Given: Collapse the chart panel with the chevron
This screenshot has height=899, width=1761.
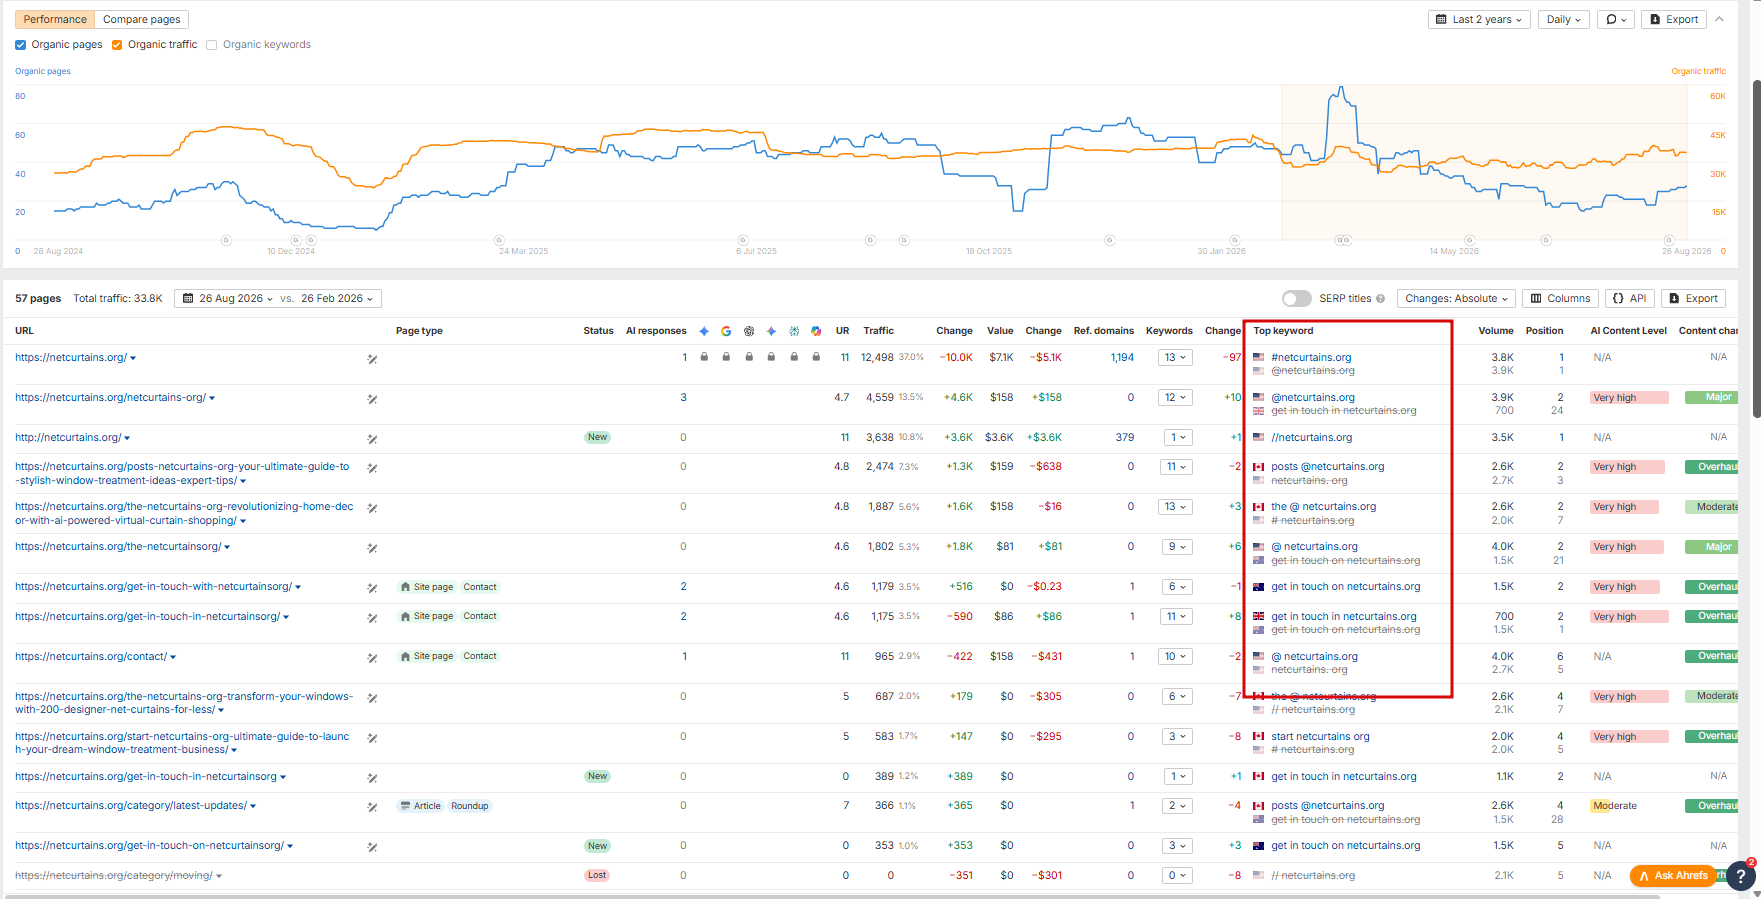Looking at the screenshot, I should pos(1719,19).
